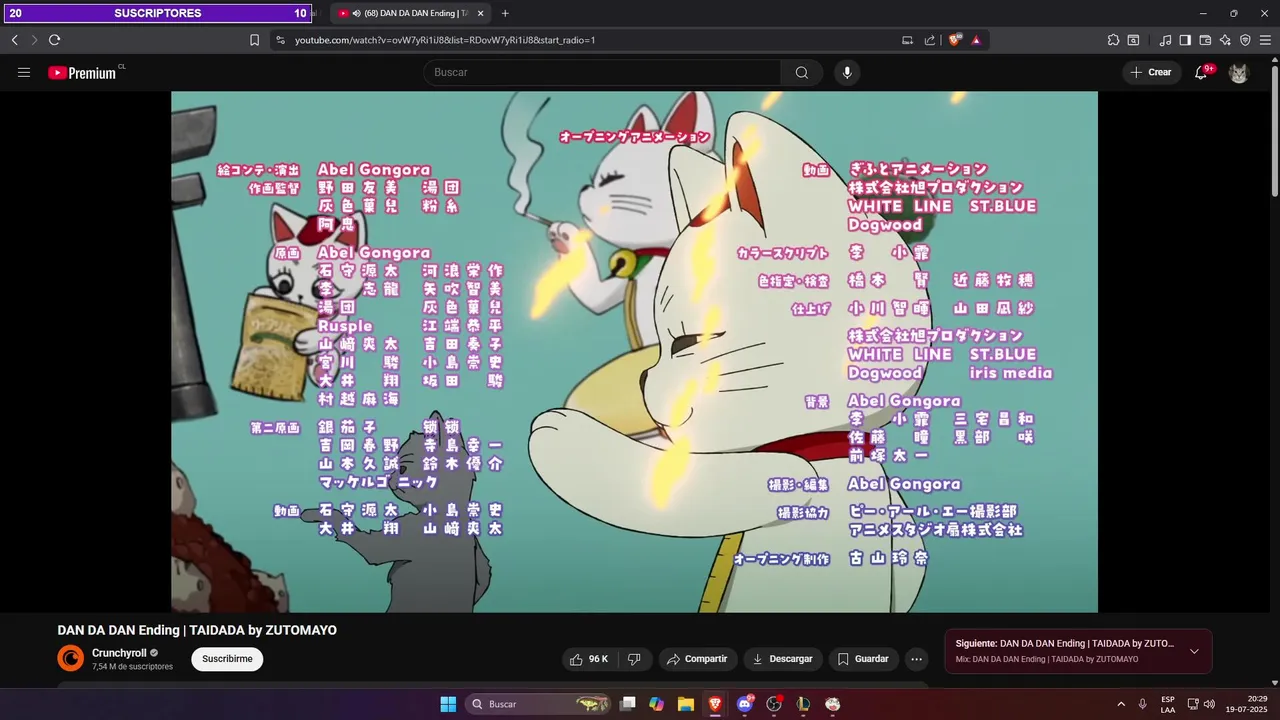Image resolution: width=1280 pixels, height=720 pixels.
Task: Select the DAN DA DAN Ending tab
Action: [x=410, y=13]
